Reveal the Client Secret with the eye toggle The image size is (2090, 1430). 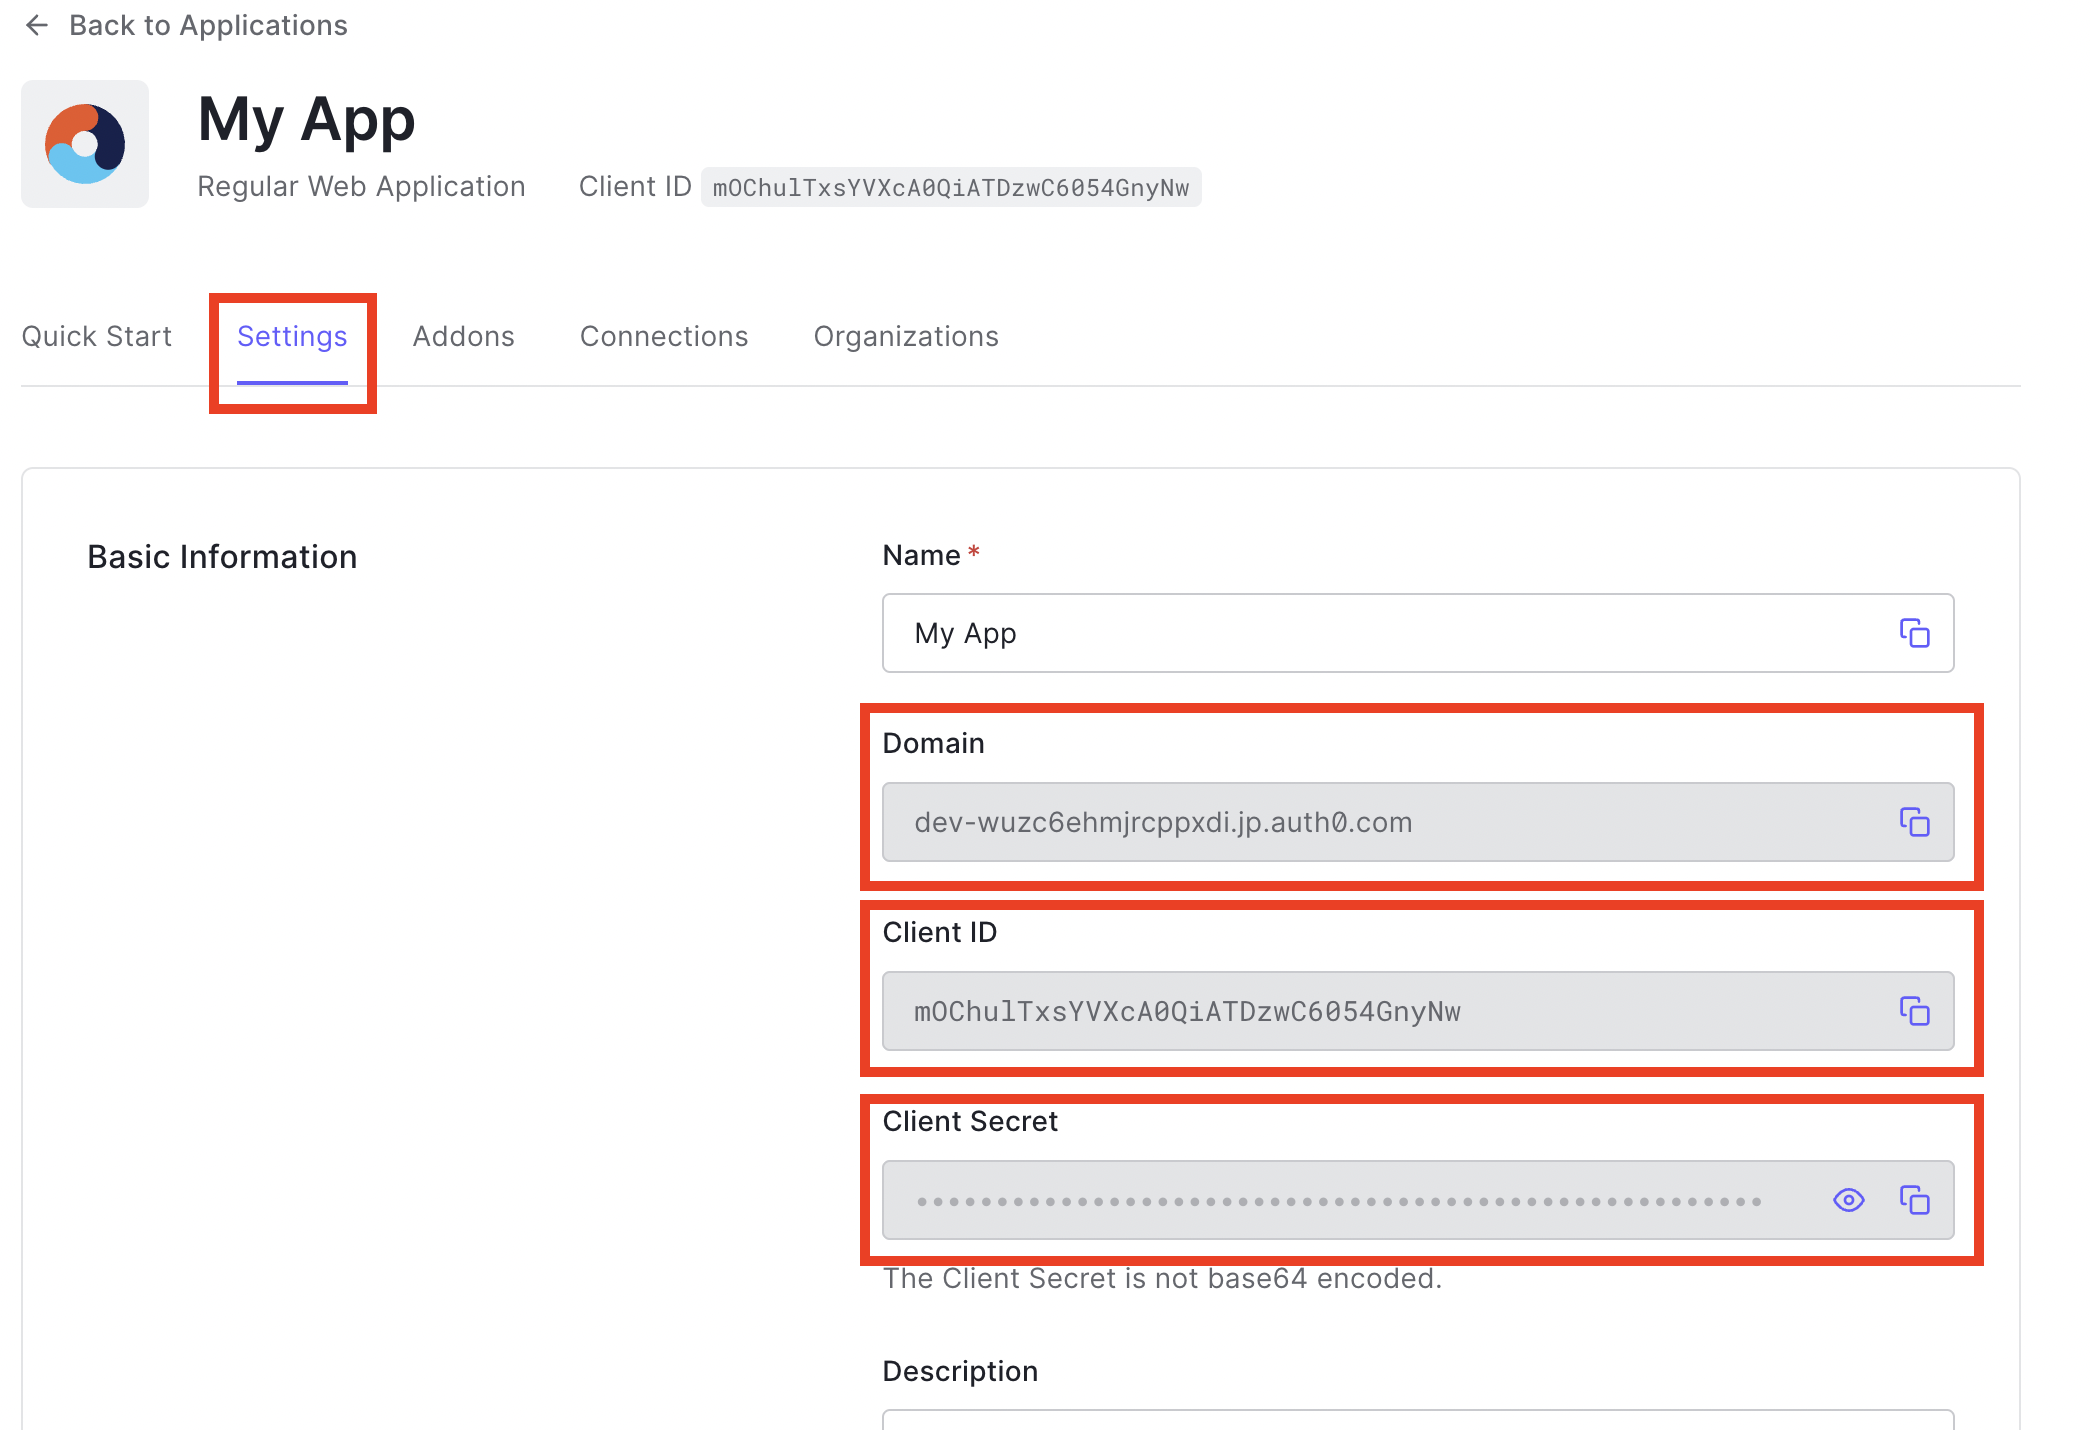[x=1849, y=1199]
